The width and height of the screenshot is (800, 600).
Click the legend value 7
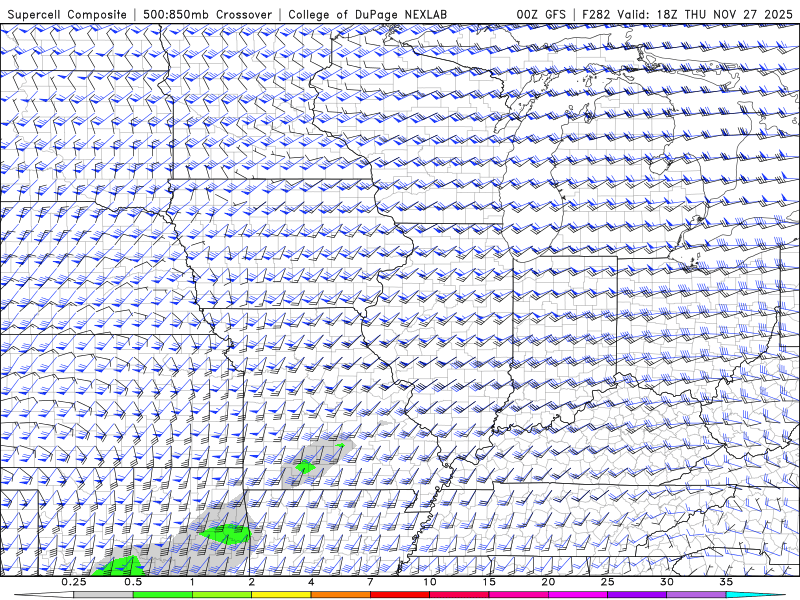(x=370, y=582)
